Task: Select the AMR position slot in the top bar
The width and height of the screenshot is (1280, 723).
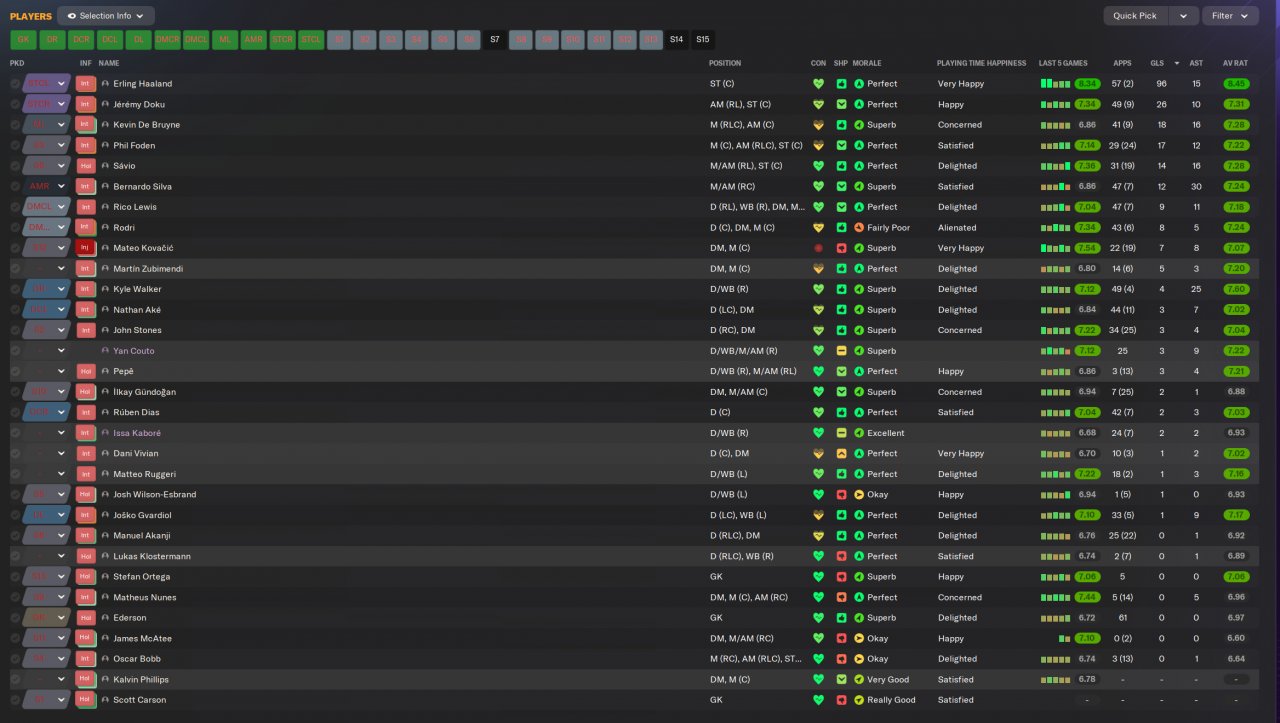Action: 254,40
